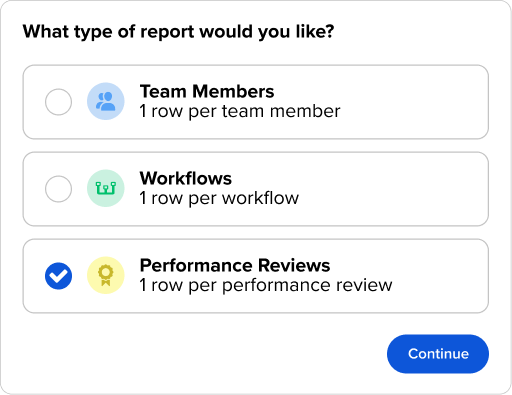Viewport: 512px width, 395px height.
Task: Select the Workflows radio button
Action: coord(58,189)
